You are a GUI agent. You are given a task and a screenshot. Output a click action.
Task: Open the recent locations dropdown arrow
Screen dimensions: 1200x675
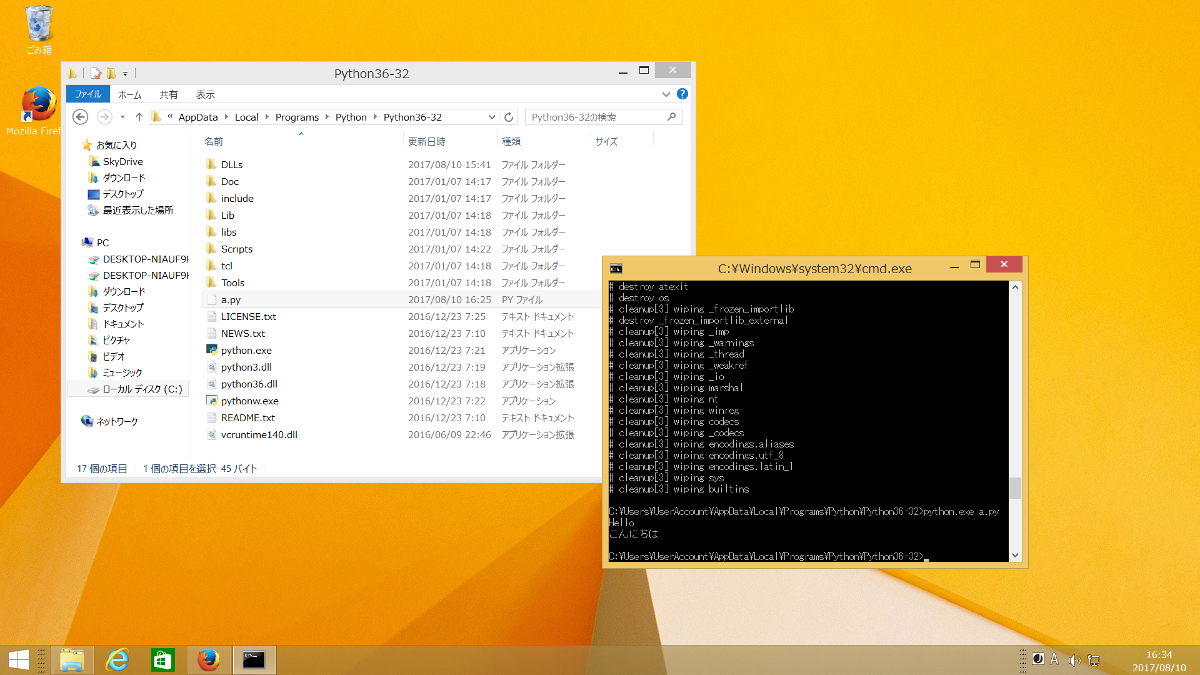click(x=121, y=117)
